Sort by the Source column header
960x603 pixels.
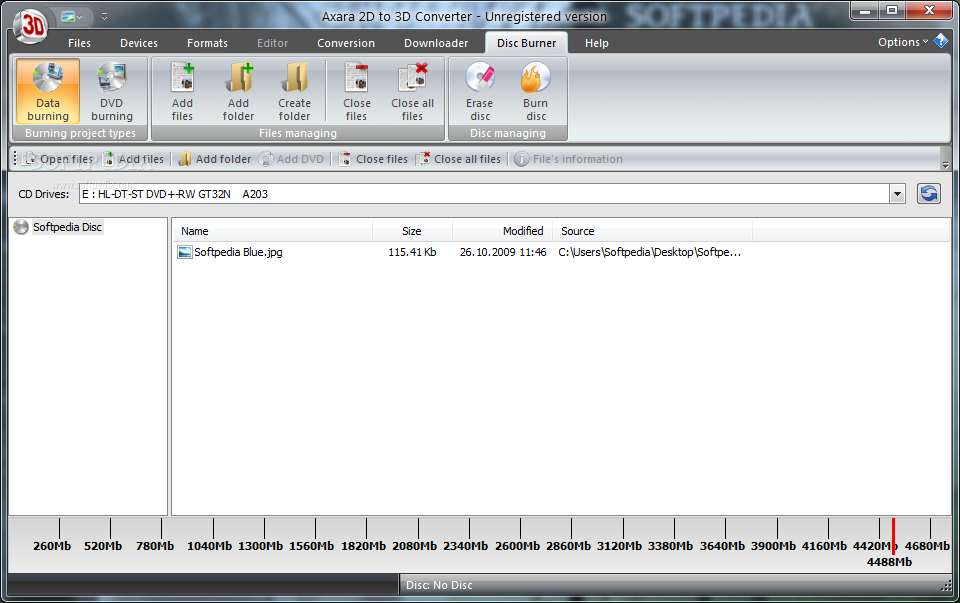click(x=653, y=231)
